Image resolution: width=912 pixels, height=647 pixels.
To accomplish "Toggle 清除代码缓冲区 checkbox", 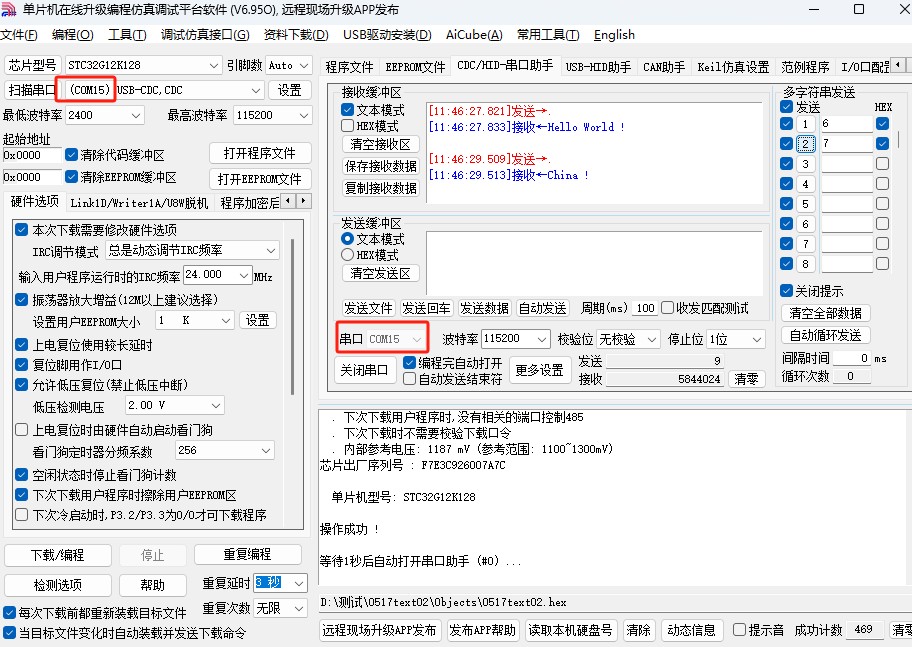I will tap(72, 155).
